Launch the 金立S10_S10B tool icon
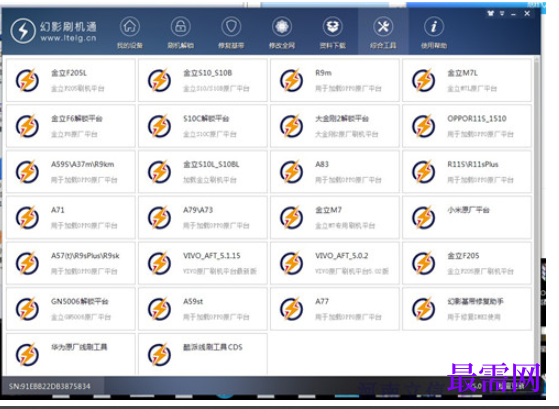 (159, 80)
